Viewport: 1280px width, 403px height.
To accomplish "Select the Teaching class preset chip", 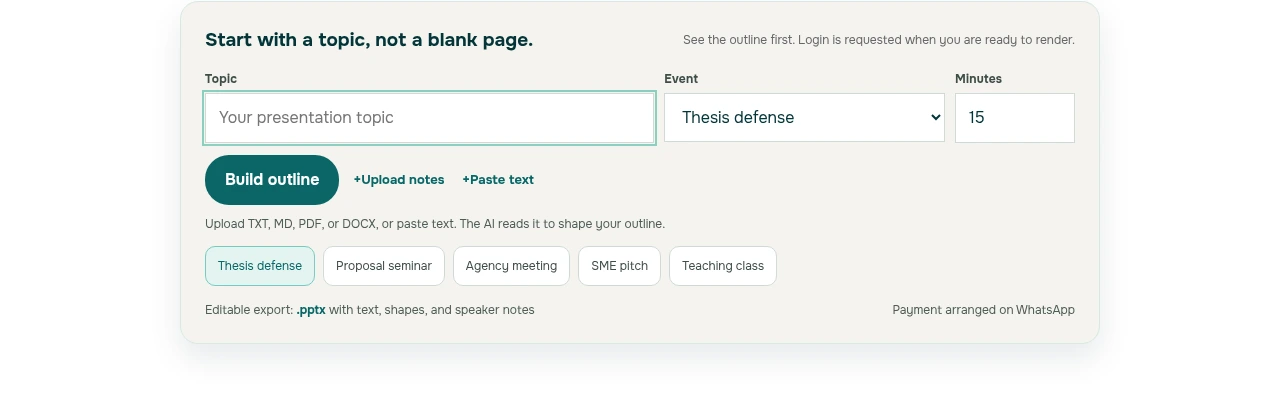I will [x=723, y=266].
